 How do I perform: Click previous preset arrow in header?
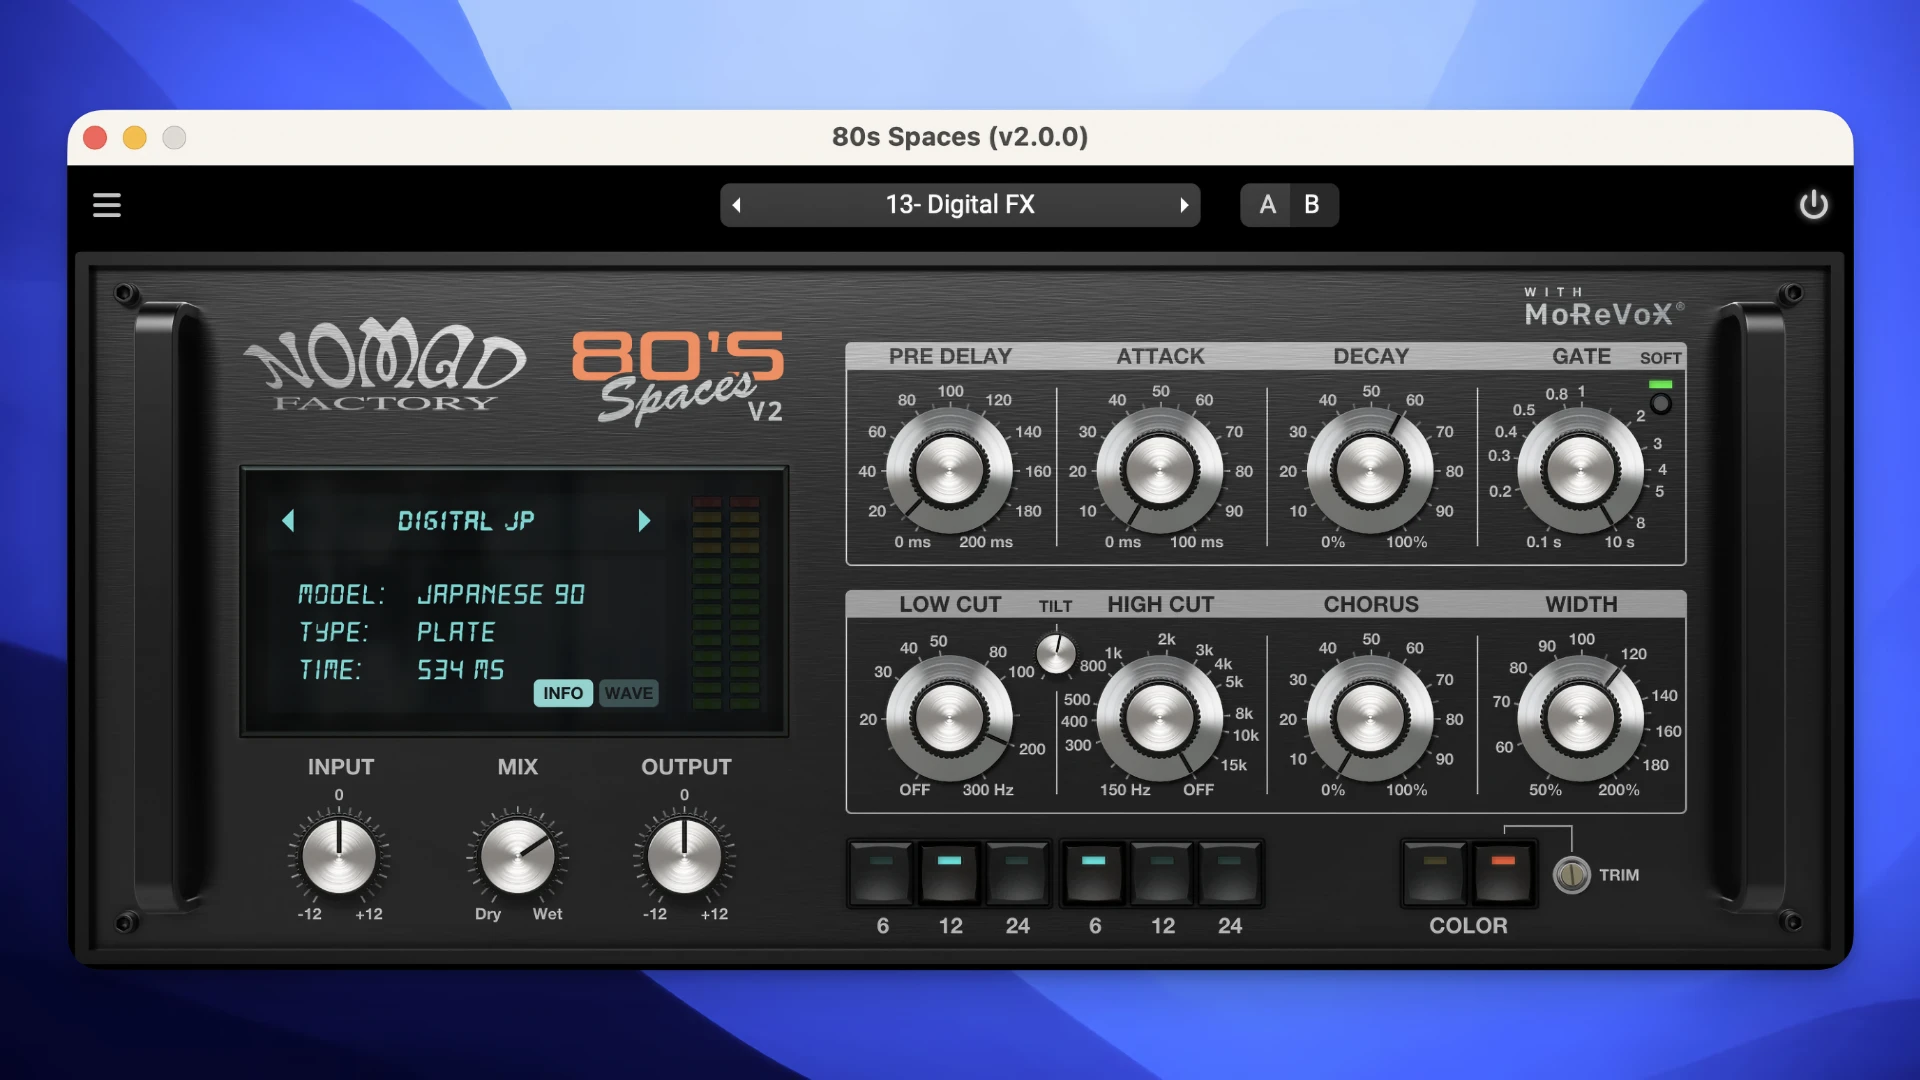(x=737, y=205)
